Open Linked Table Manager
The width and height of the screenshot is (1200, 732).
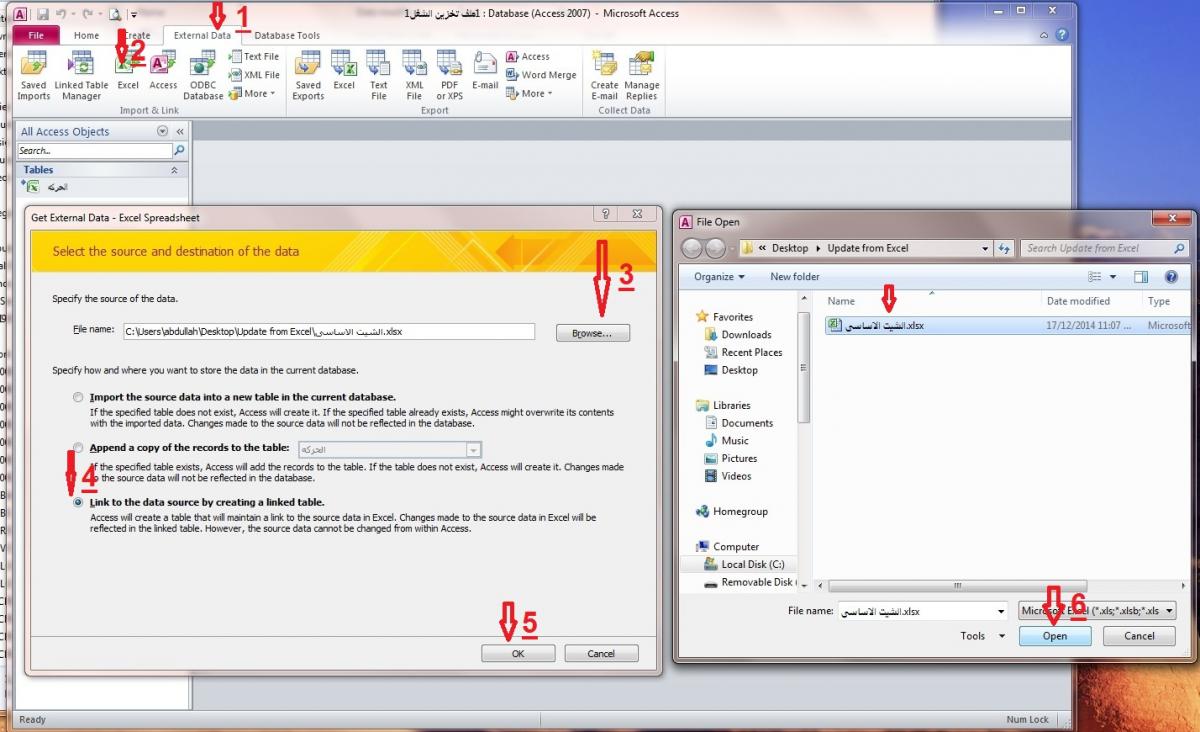pyautogui.click(x=81, y=76)
